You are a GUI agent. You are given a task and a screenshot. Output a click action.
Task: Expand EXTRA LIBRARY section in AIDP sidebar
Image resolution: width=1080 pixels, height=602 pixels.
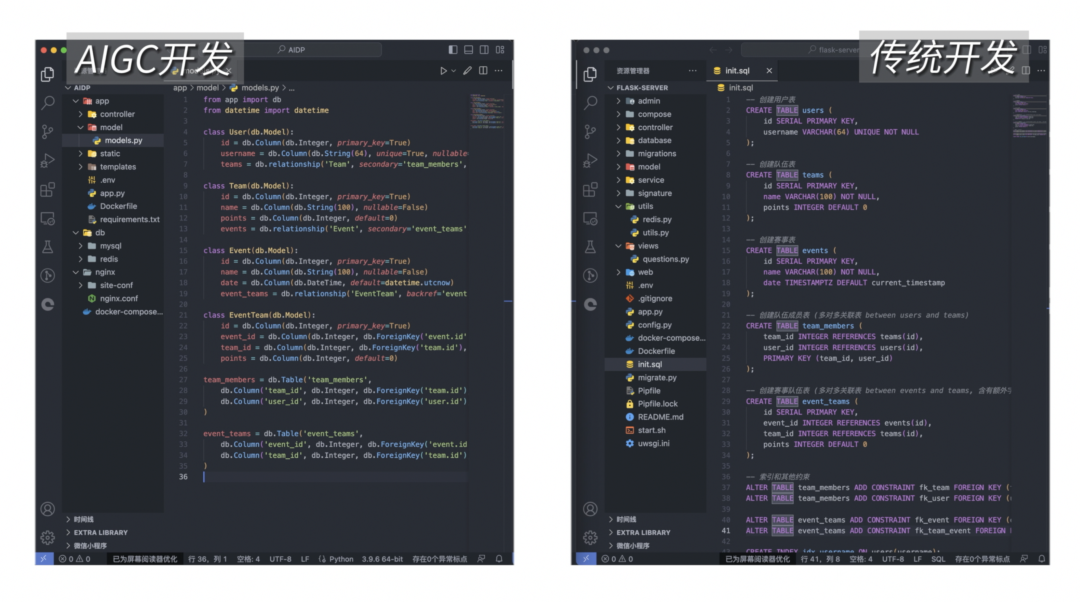click(x=100, y=532)
